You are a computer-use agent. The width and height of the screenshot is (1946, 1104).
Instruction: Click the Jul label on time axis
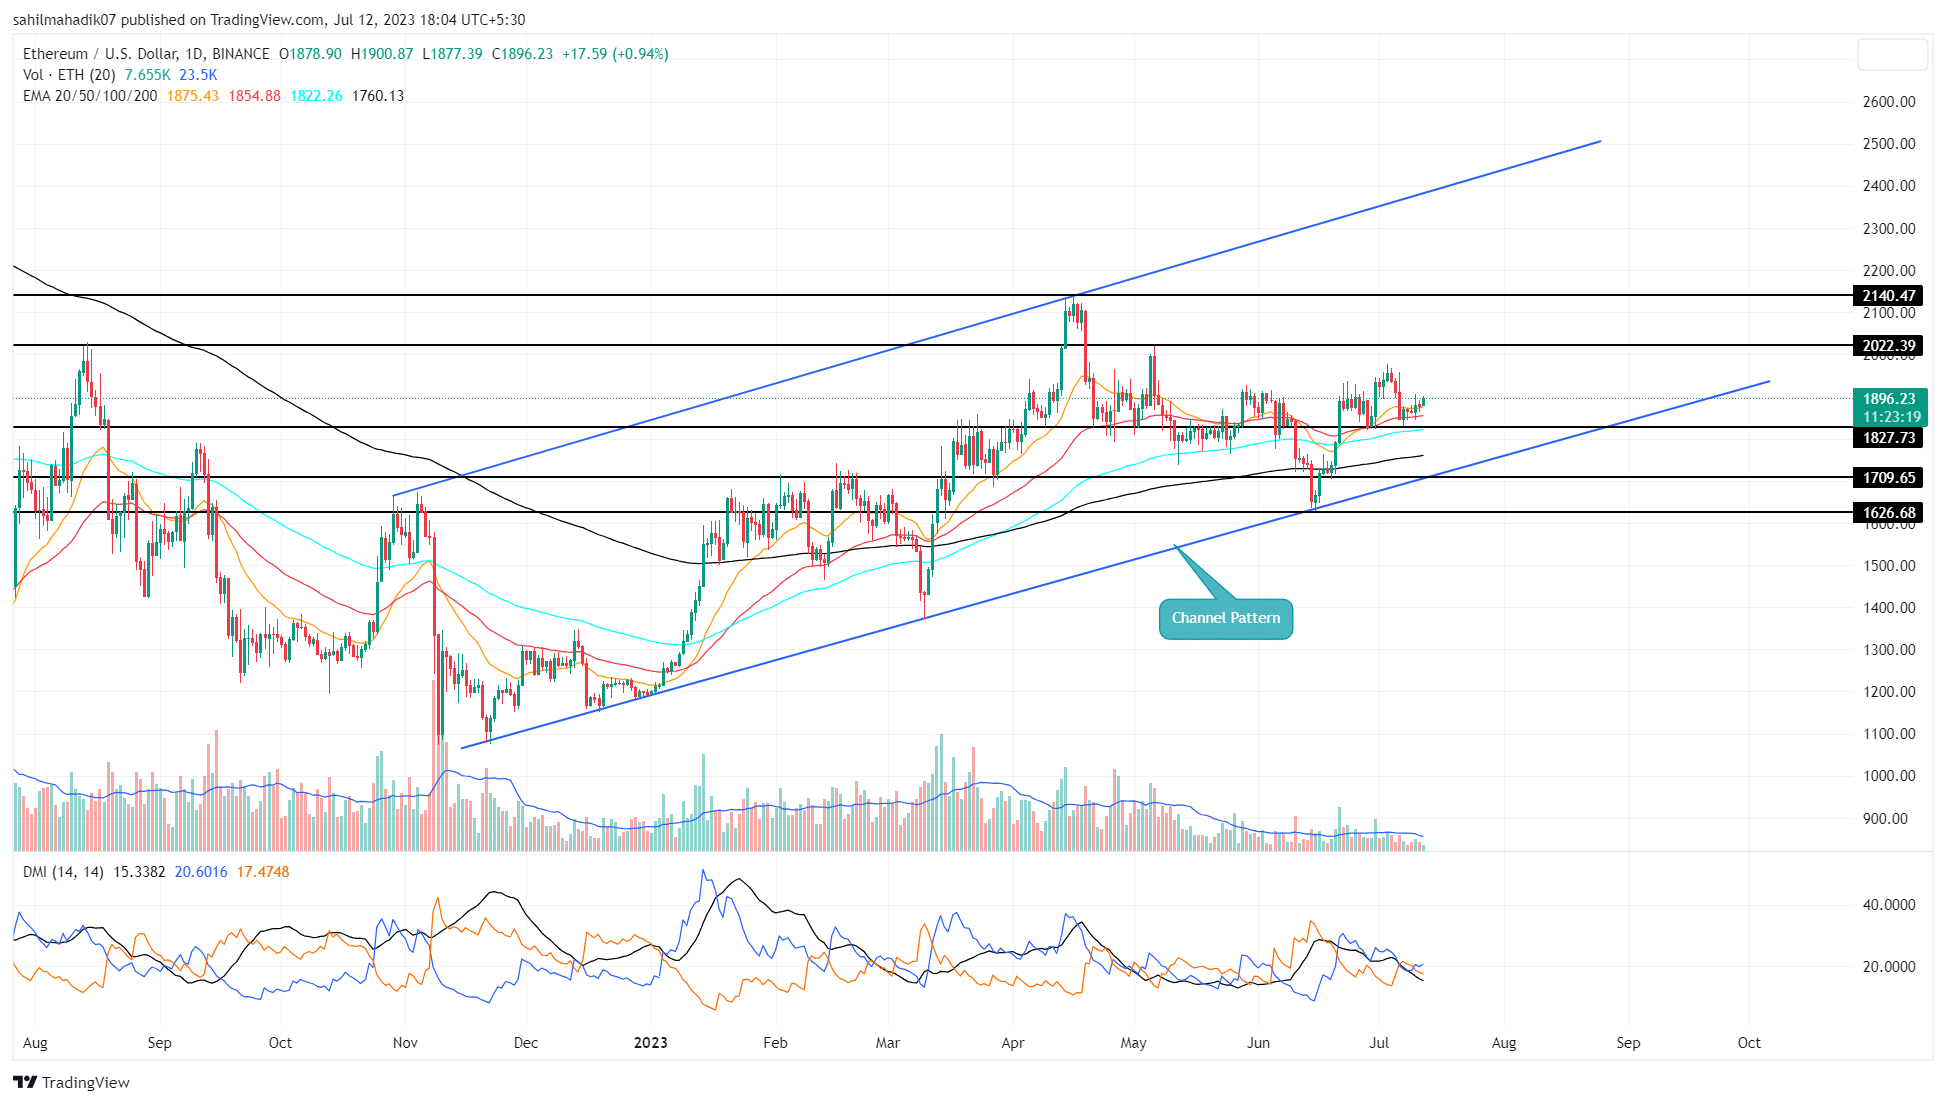pyautogui.click(x=1379, y=1042)
